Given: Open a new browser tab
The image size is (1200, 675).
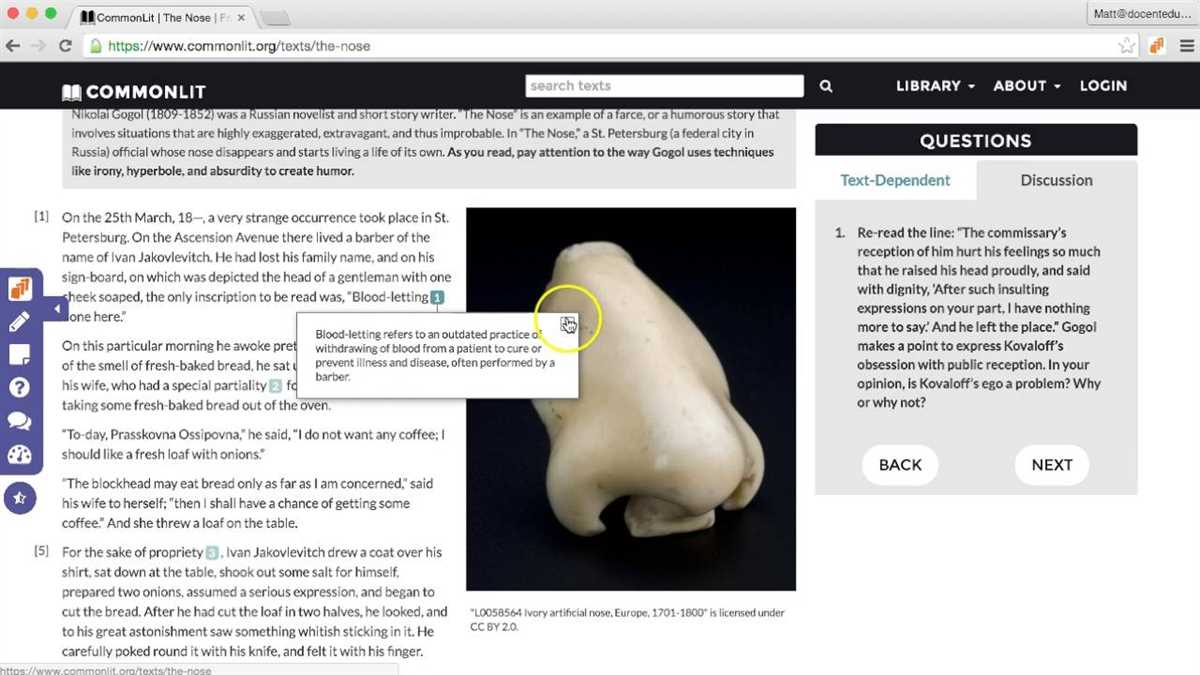Looking at the screenshot, I should [275, 18].
